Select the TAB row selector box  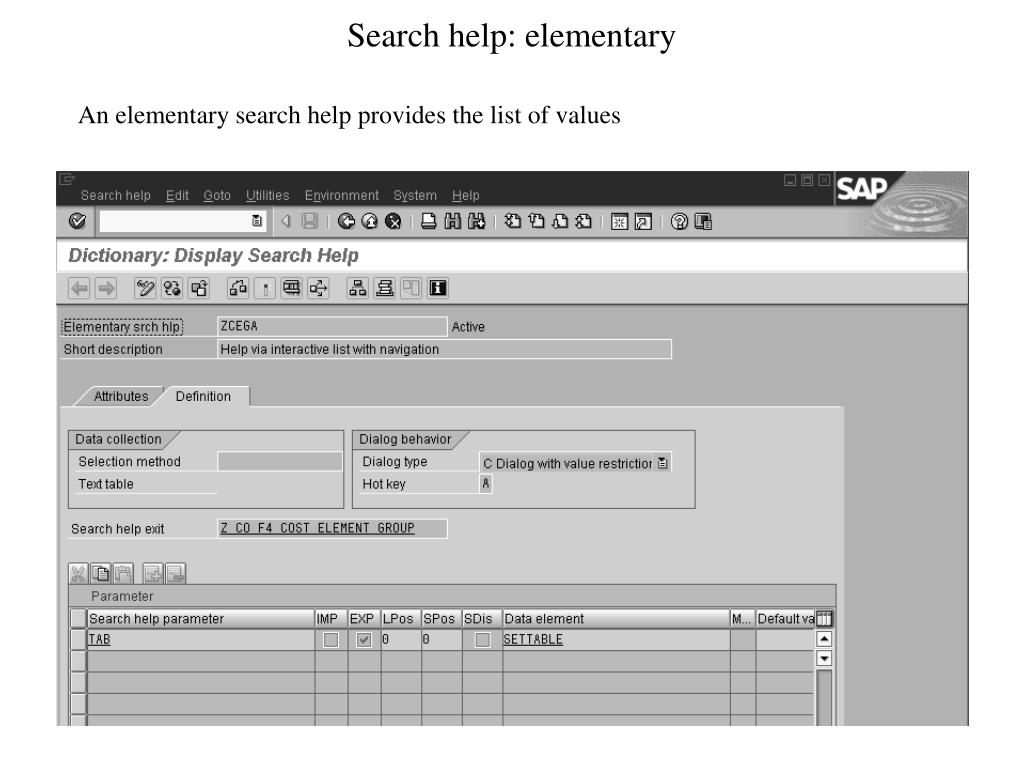[78, 639]
